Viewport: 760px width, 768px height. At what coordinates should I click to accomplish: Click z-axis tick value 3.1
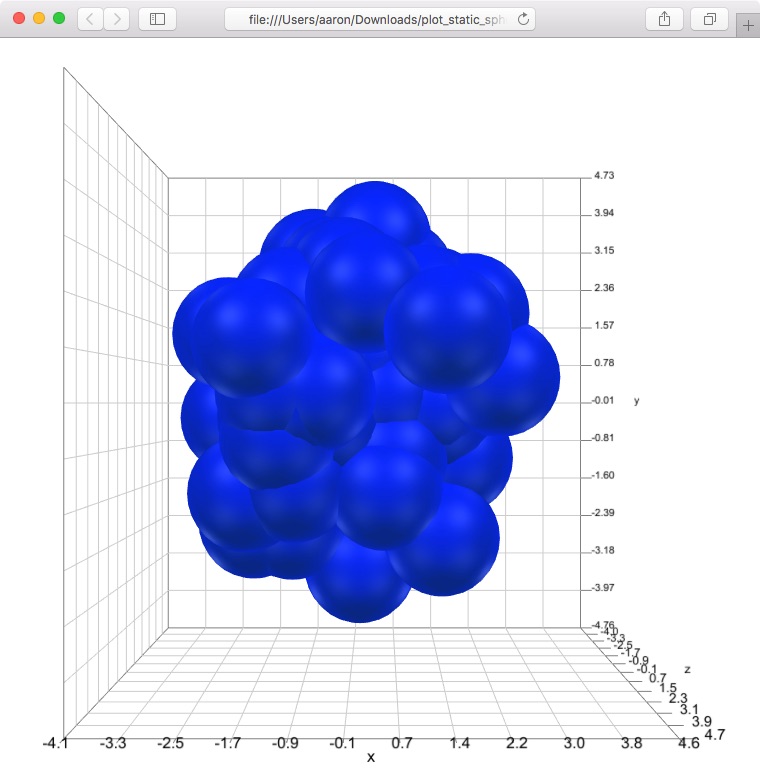coord(689,709)
